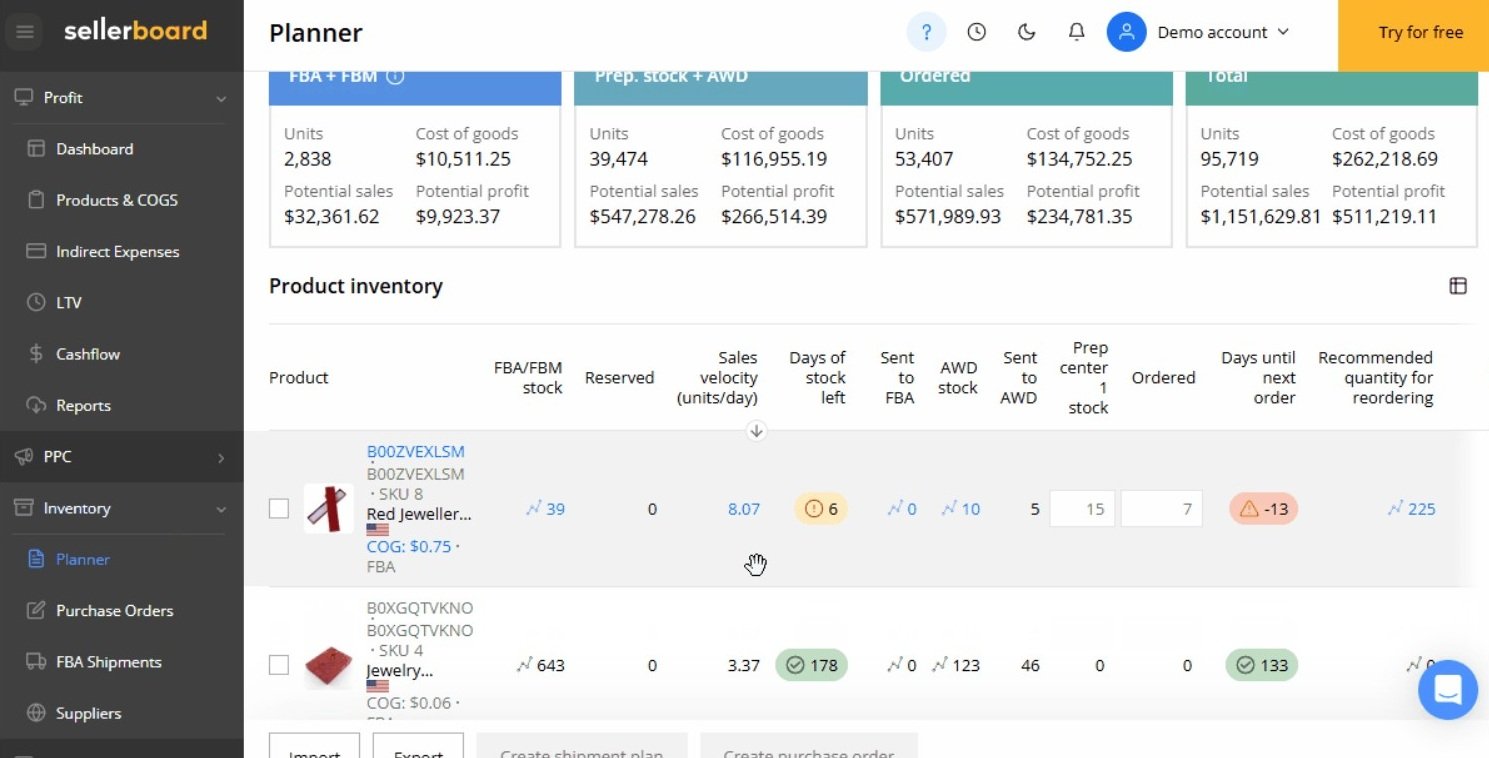Open the help question mark icon
Viewport: 1489px width, 758px height.
[x=926, y=32]
